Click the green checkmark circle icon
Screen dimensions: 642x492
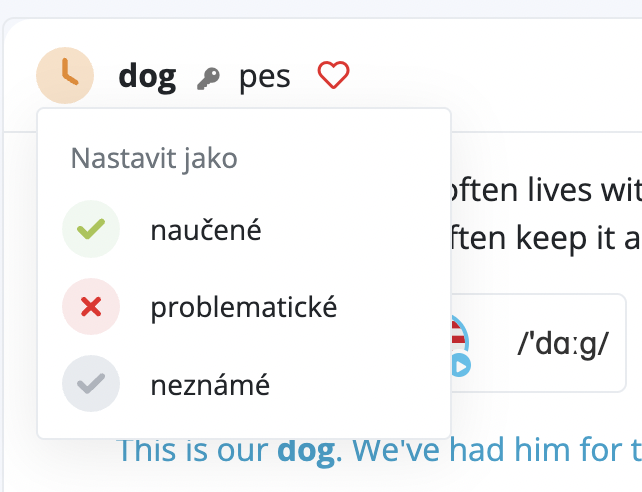pos(91,230)
